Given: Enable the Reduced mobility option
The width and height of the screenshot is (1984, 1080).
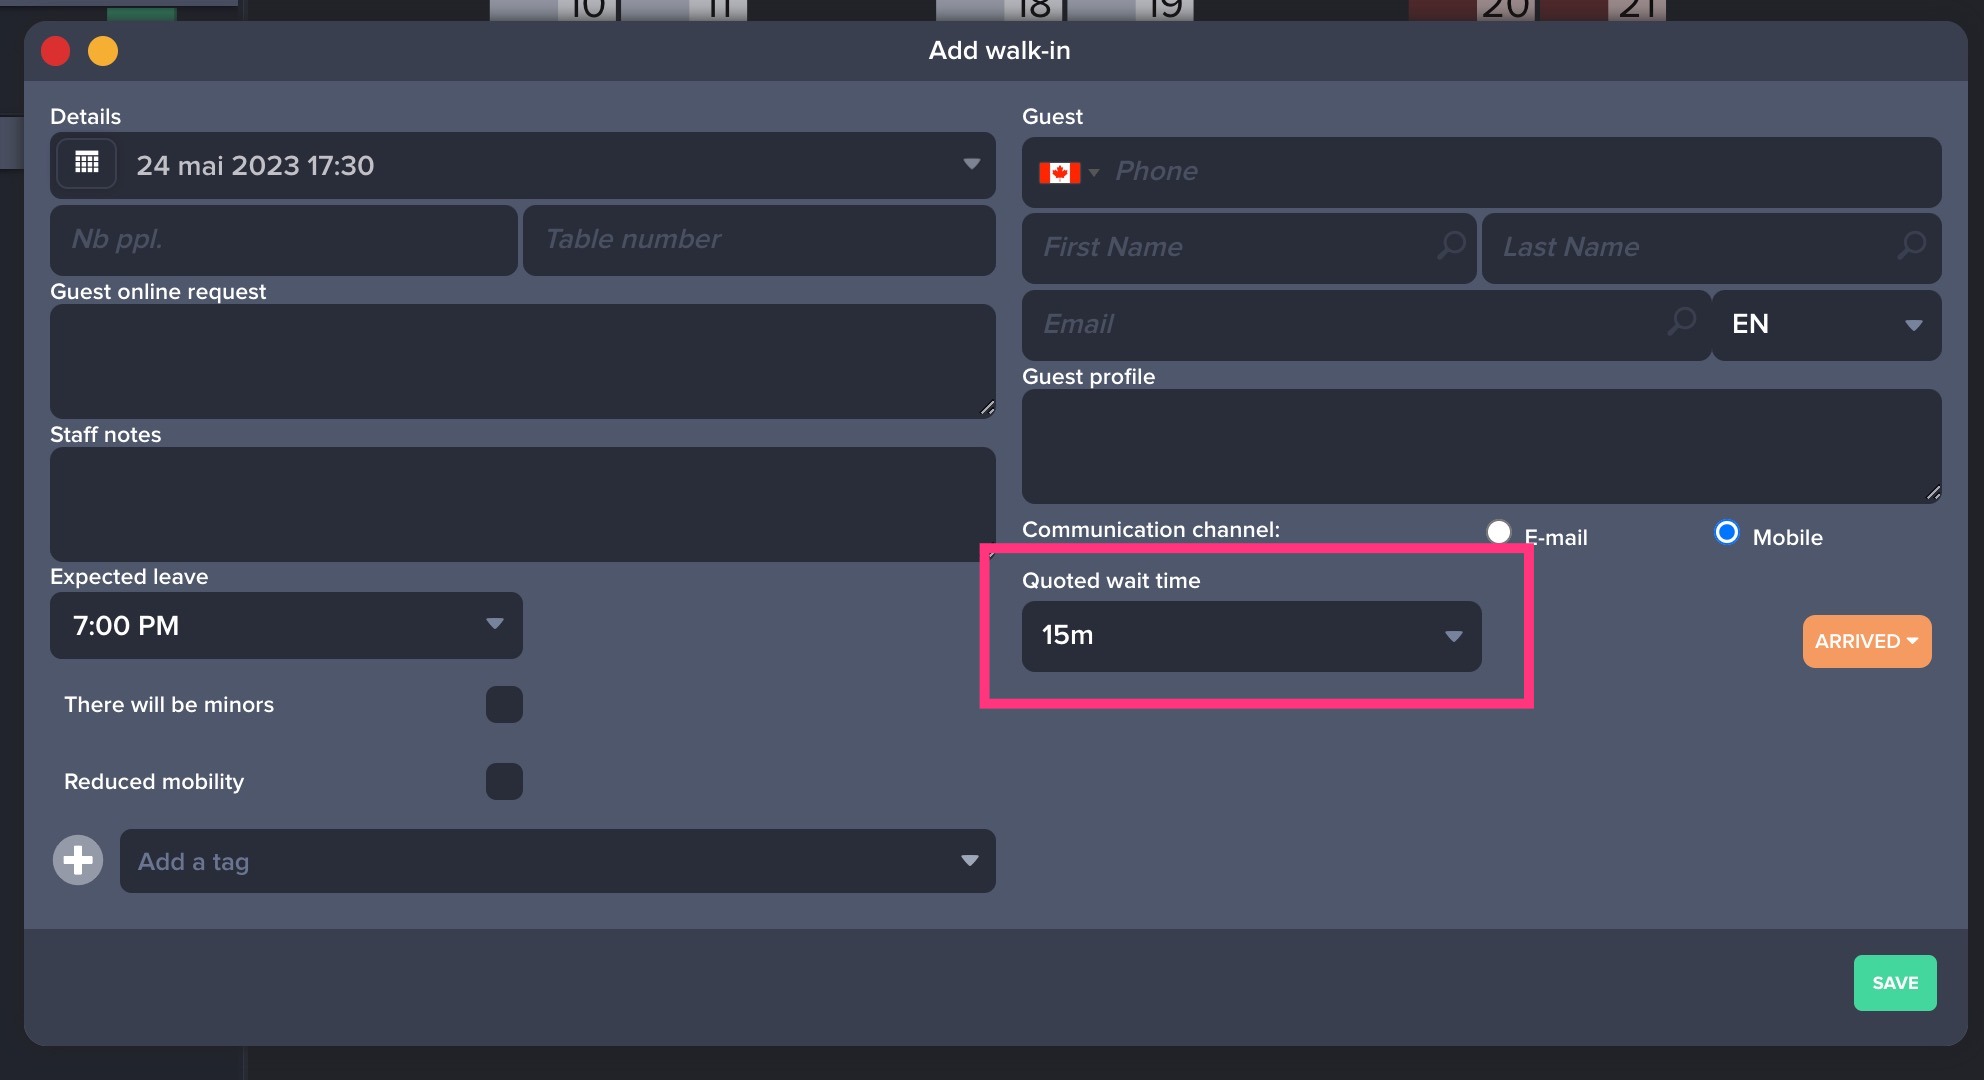Looking at the screenshot, I should [x=504, y=781].
